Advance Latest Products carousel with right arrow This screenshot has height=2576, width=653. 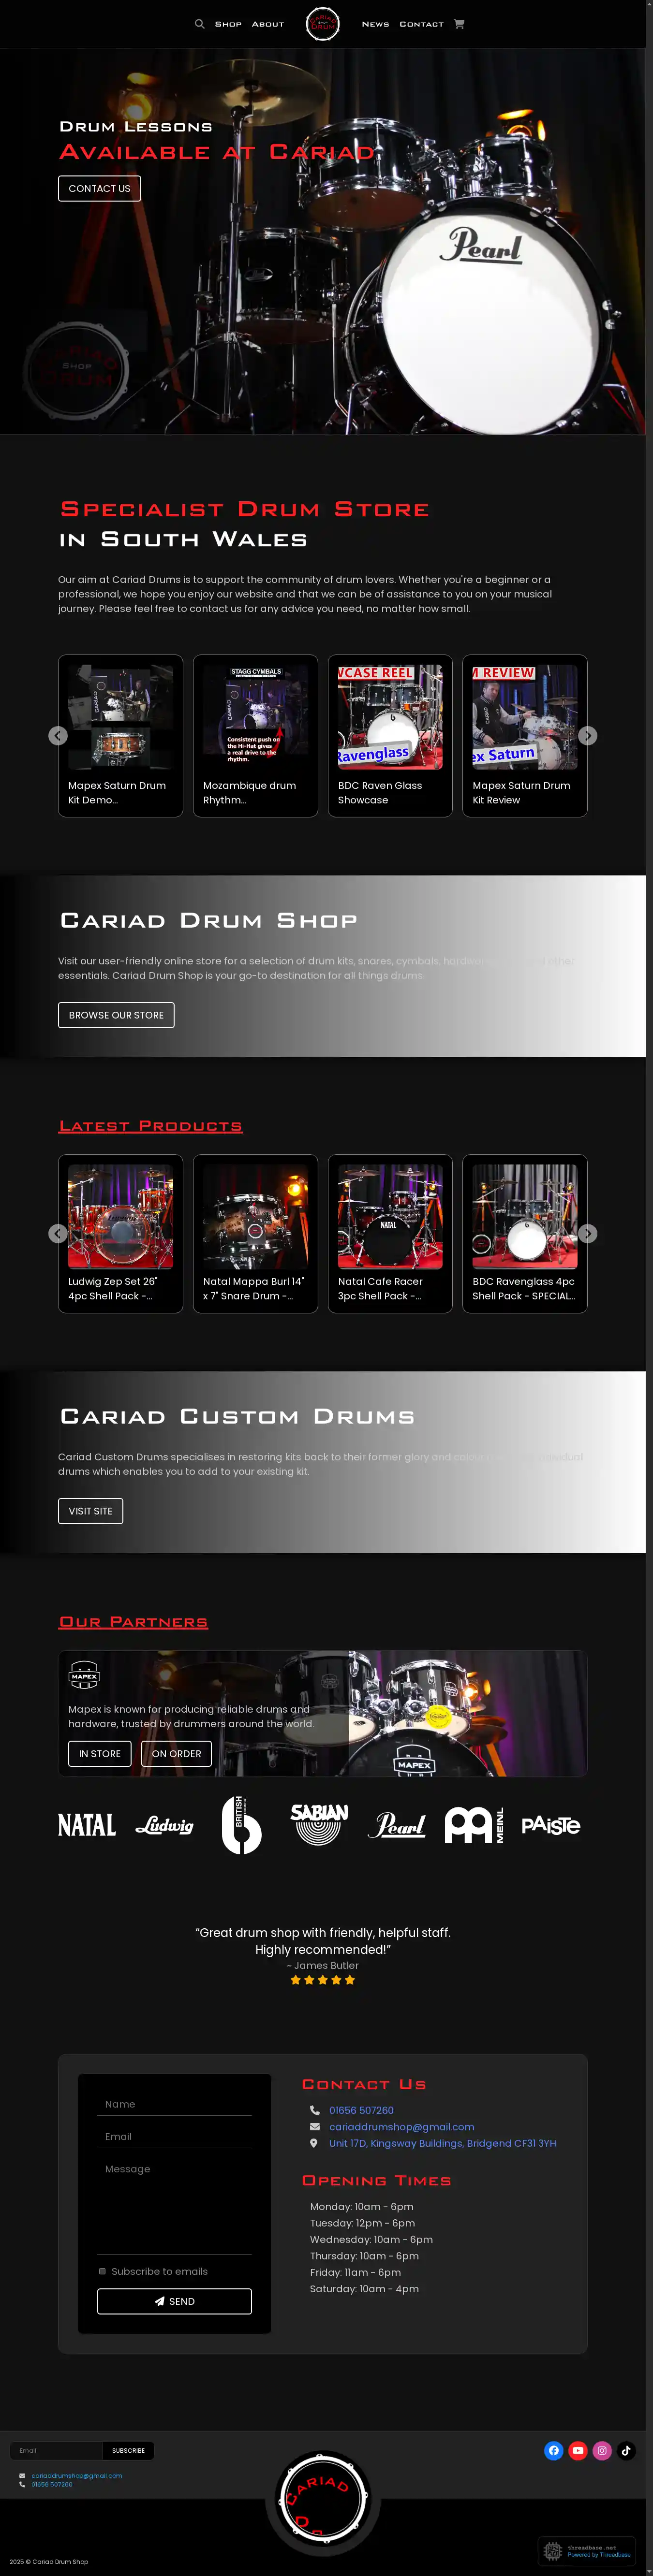(588, 1233)
